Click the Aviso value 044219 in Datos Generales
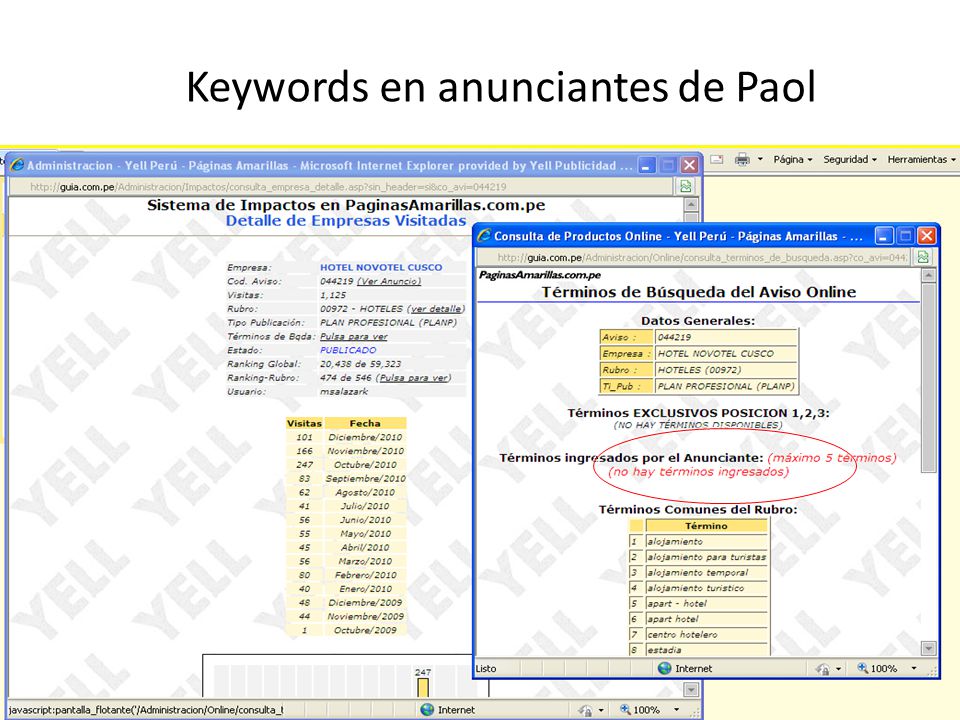Viewport: 960px width, 720px height. click(x=727, y=337)
